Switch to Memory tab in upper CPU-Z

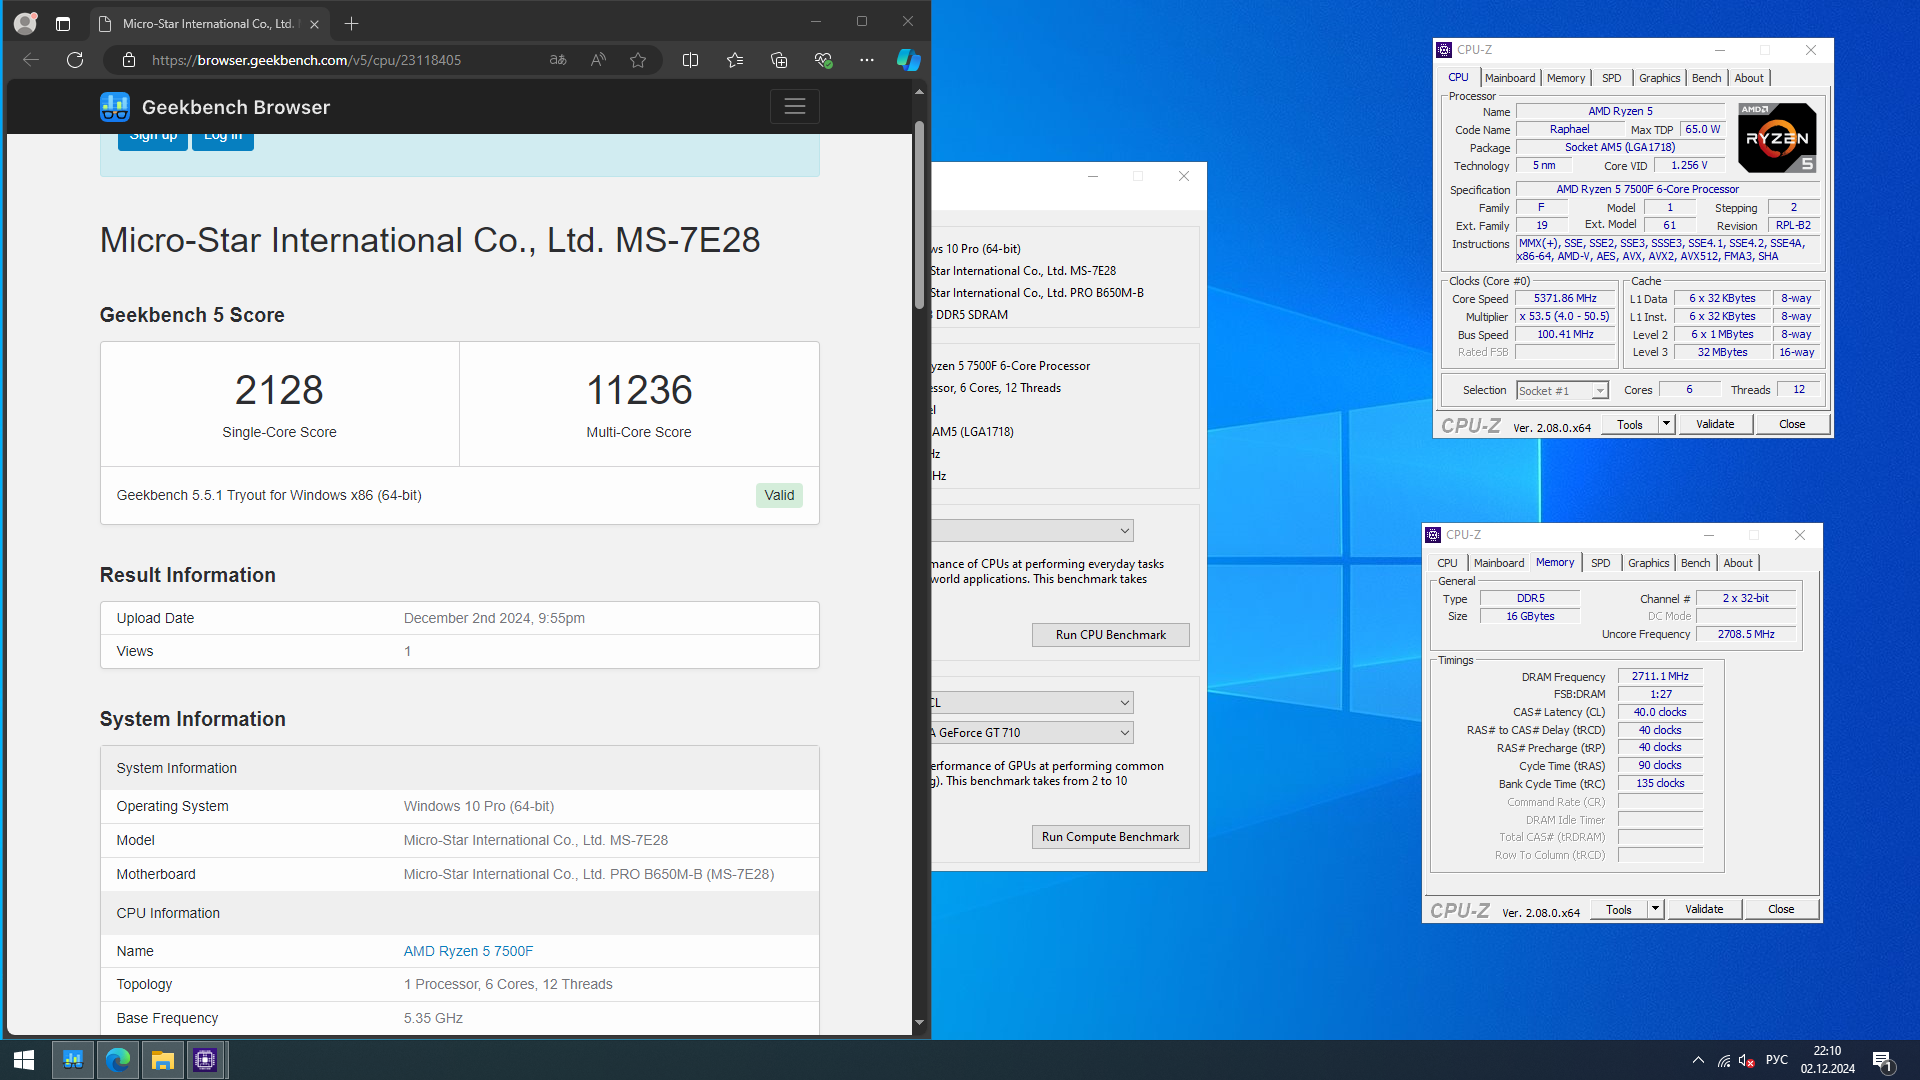pos(1565,78)
